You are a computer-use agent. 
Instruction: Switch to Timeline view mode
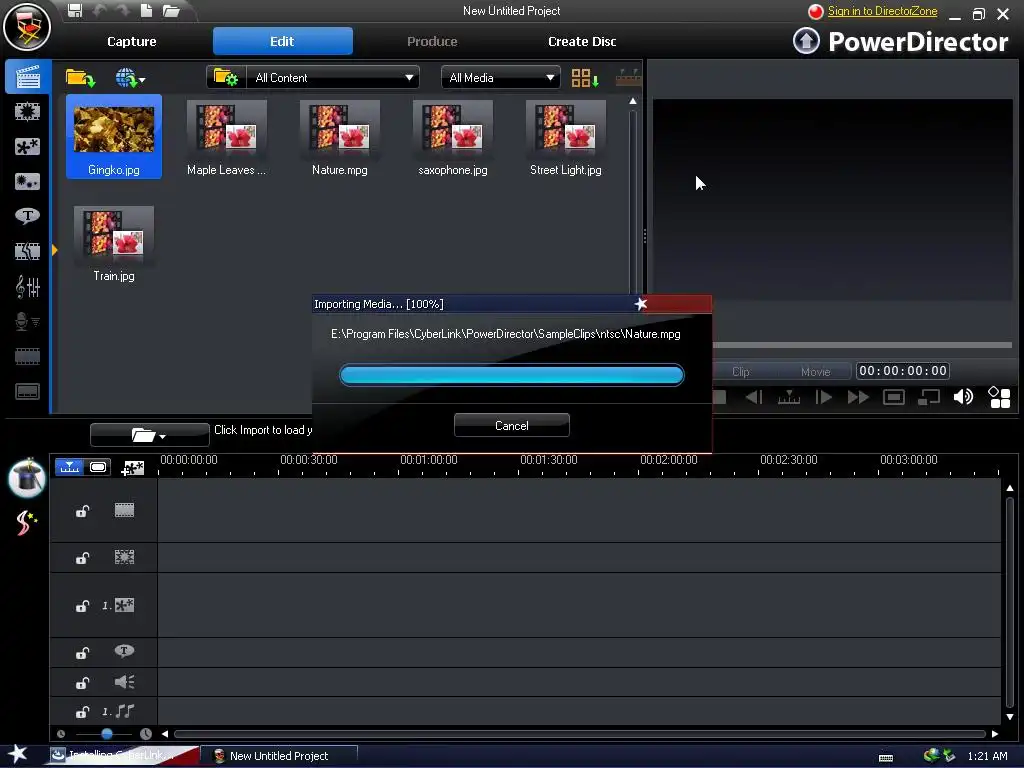tap(69, 467)
